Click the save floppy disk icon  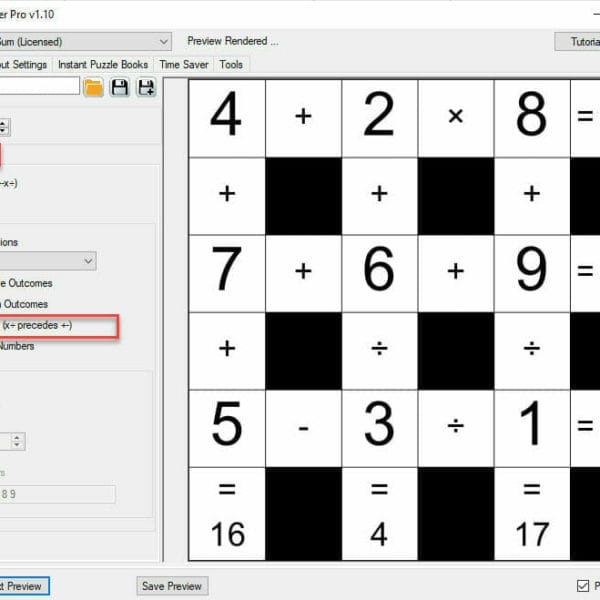[x=120, y=88]
